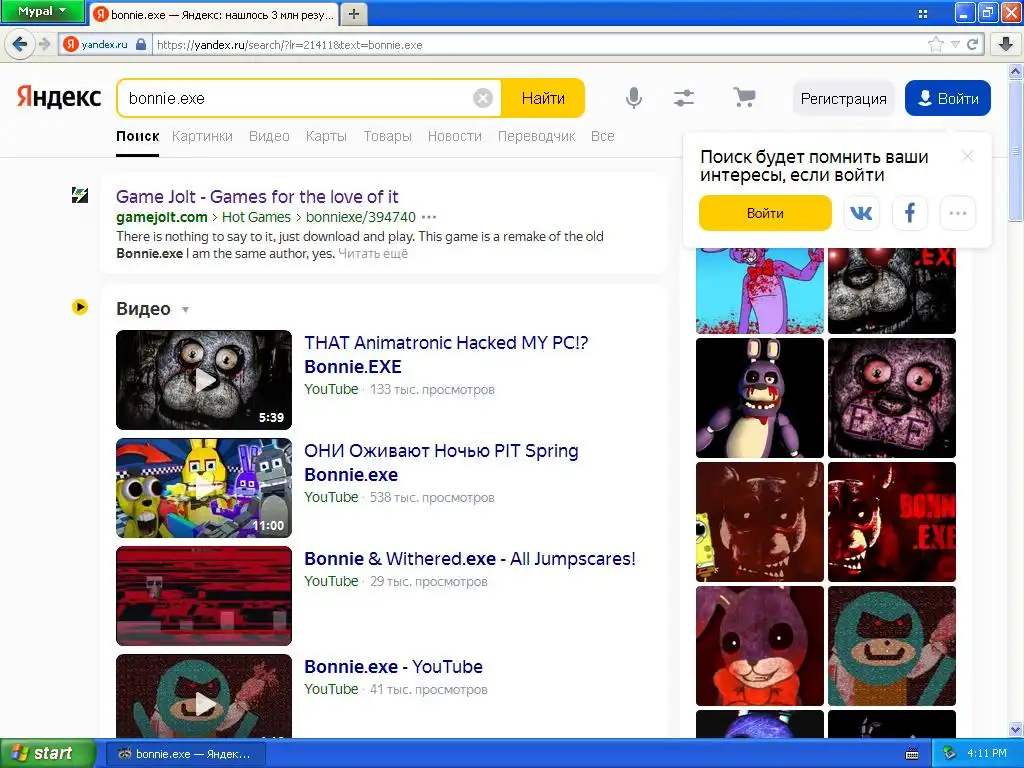Open search settings sliders icon

click(x=684, y=98)
